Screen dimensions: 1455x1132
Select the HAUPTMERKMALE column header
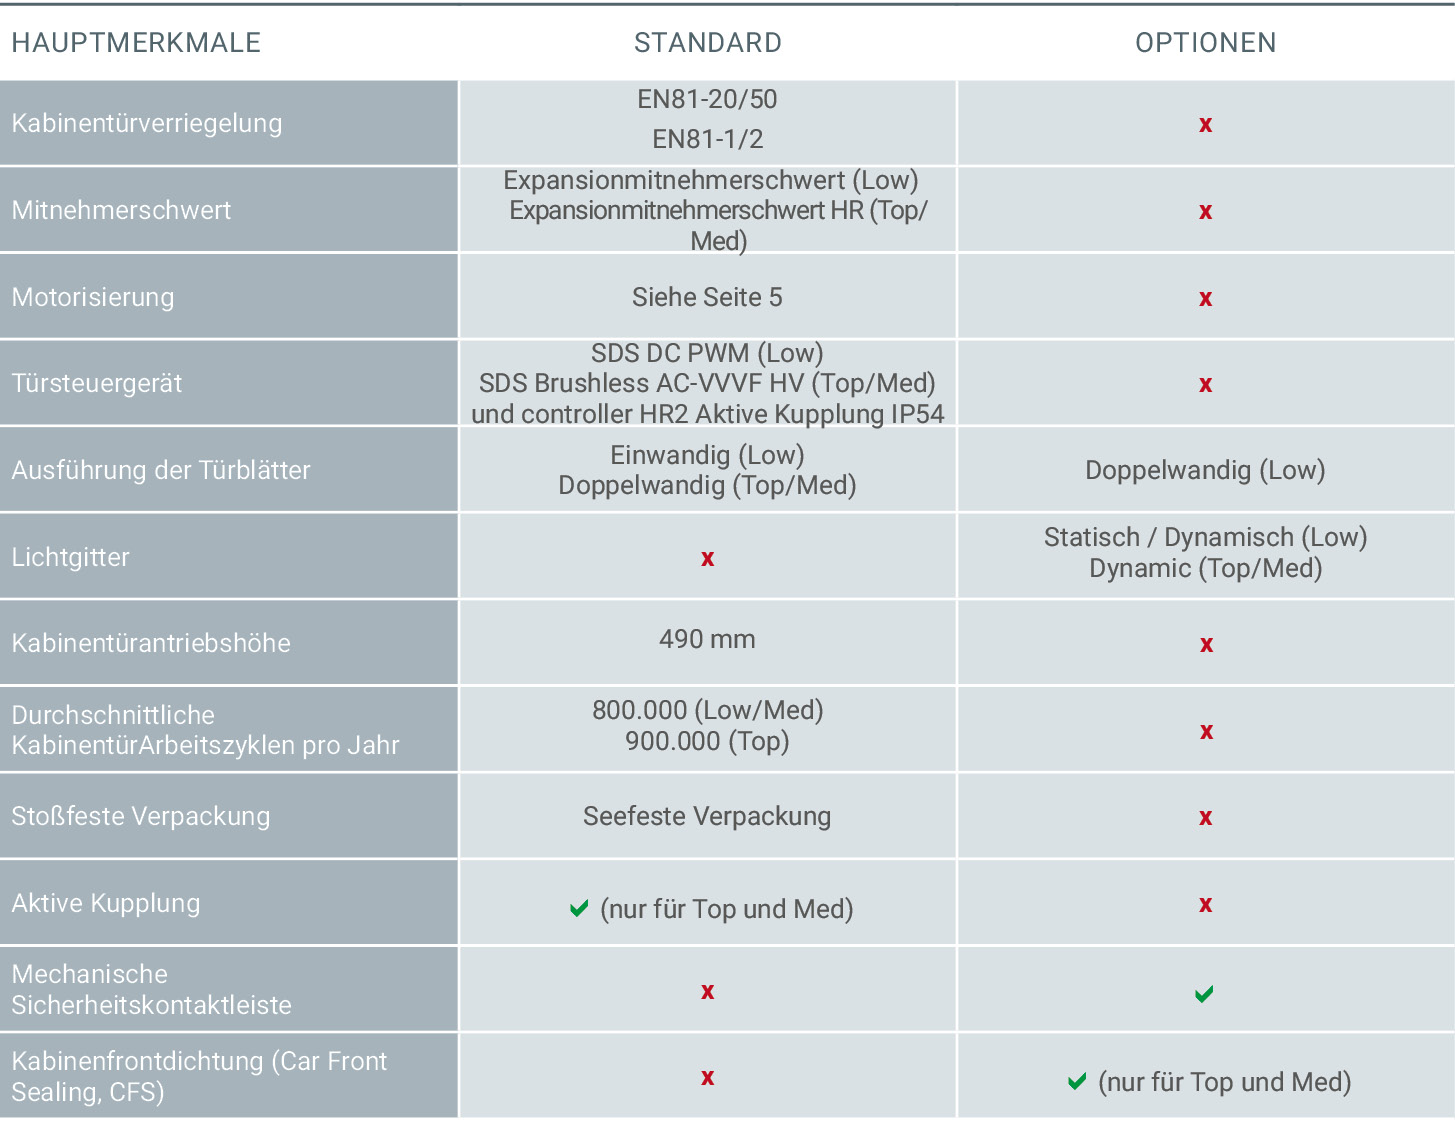[x=136, y=43]
